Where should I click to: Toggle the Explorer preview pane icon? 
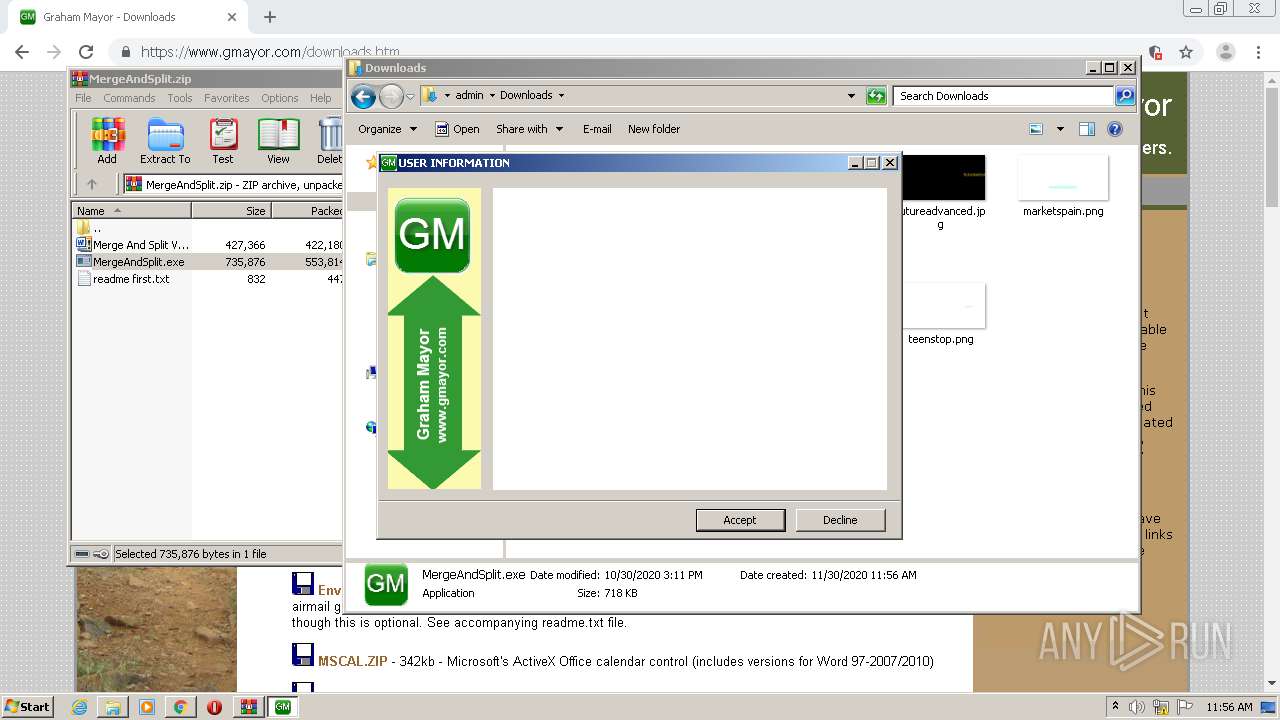[x=1087, y=129]
